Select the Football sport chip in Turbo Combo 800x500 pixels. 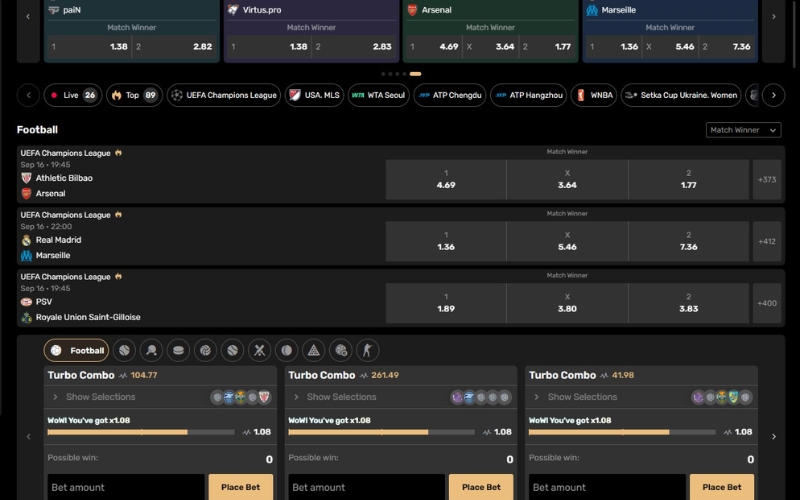[x=76, y=351]
